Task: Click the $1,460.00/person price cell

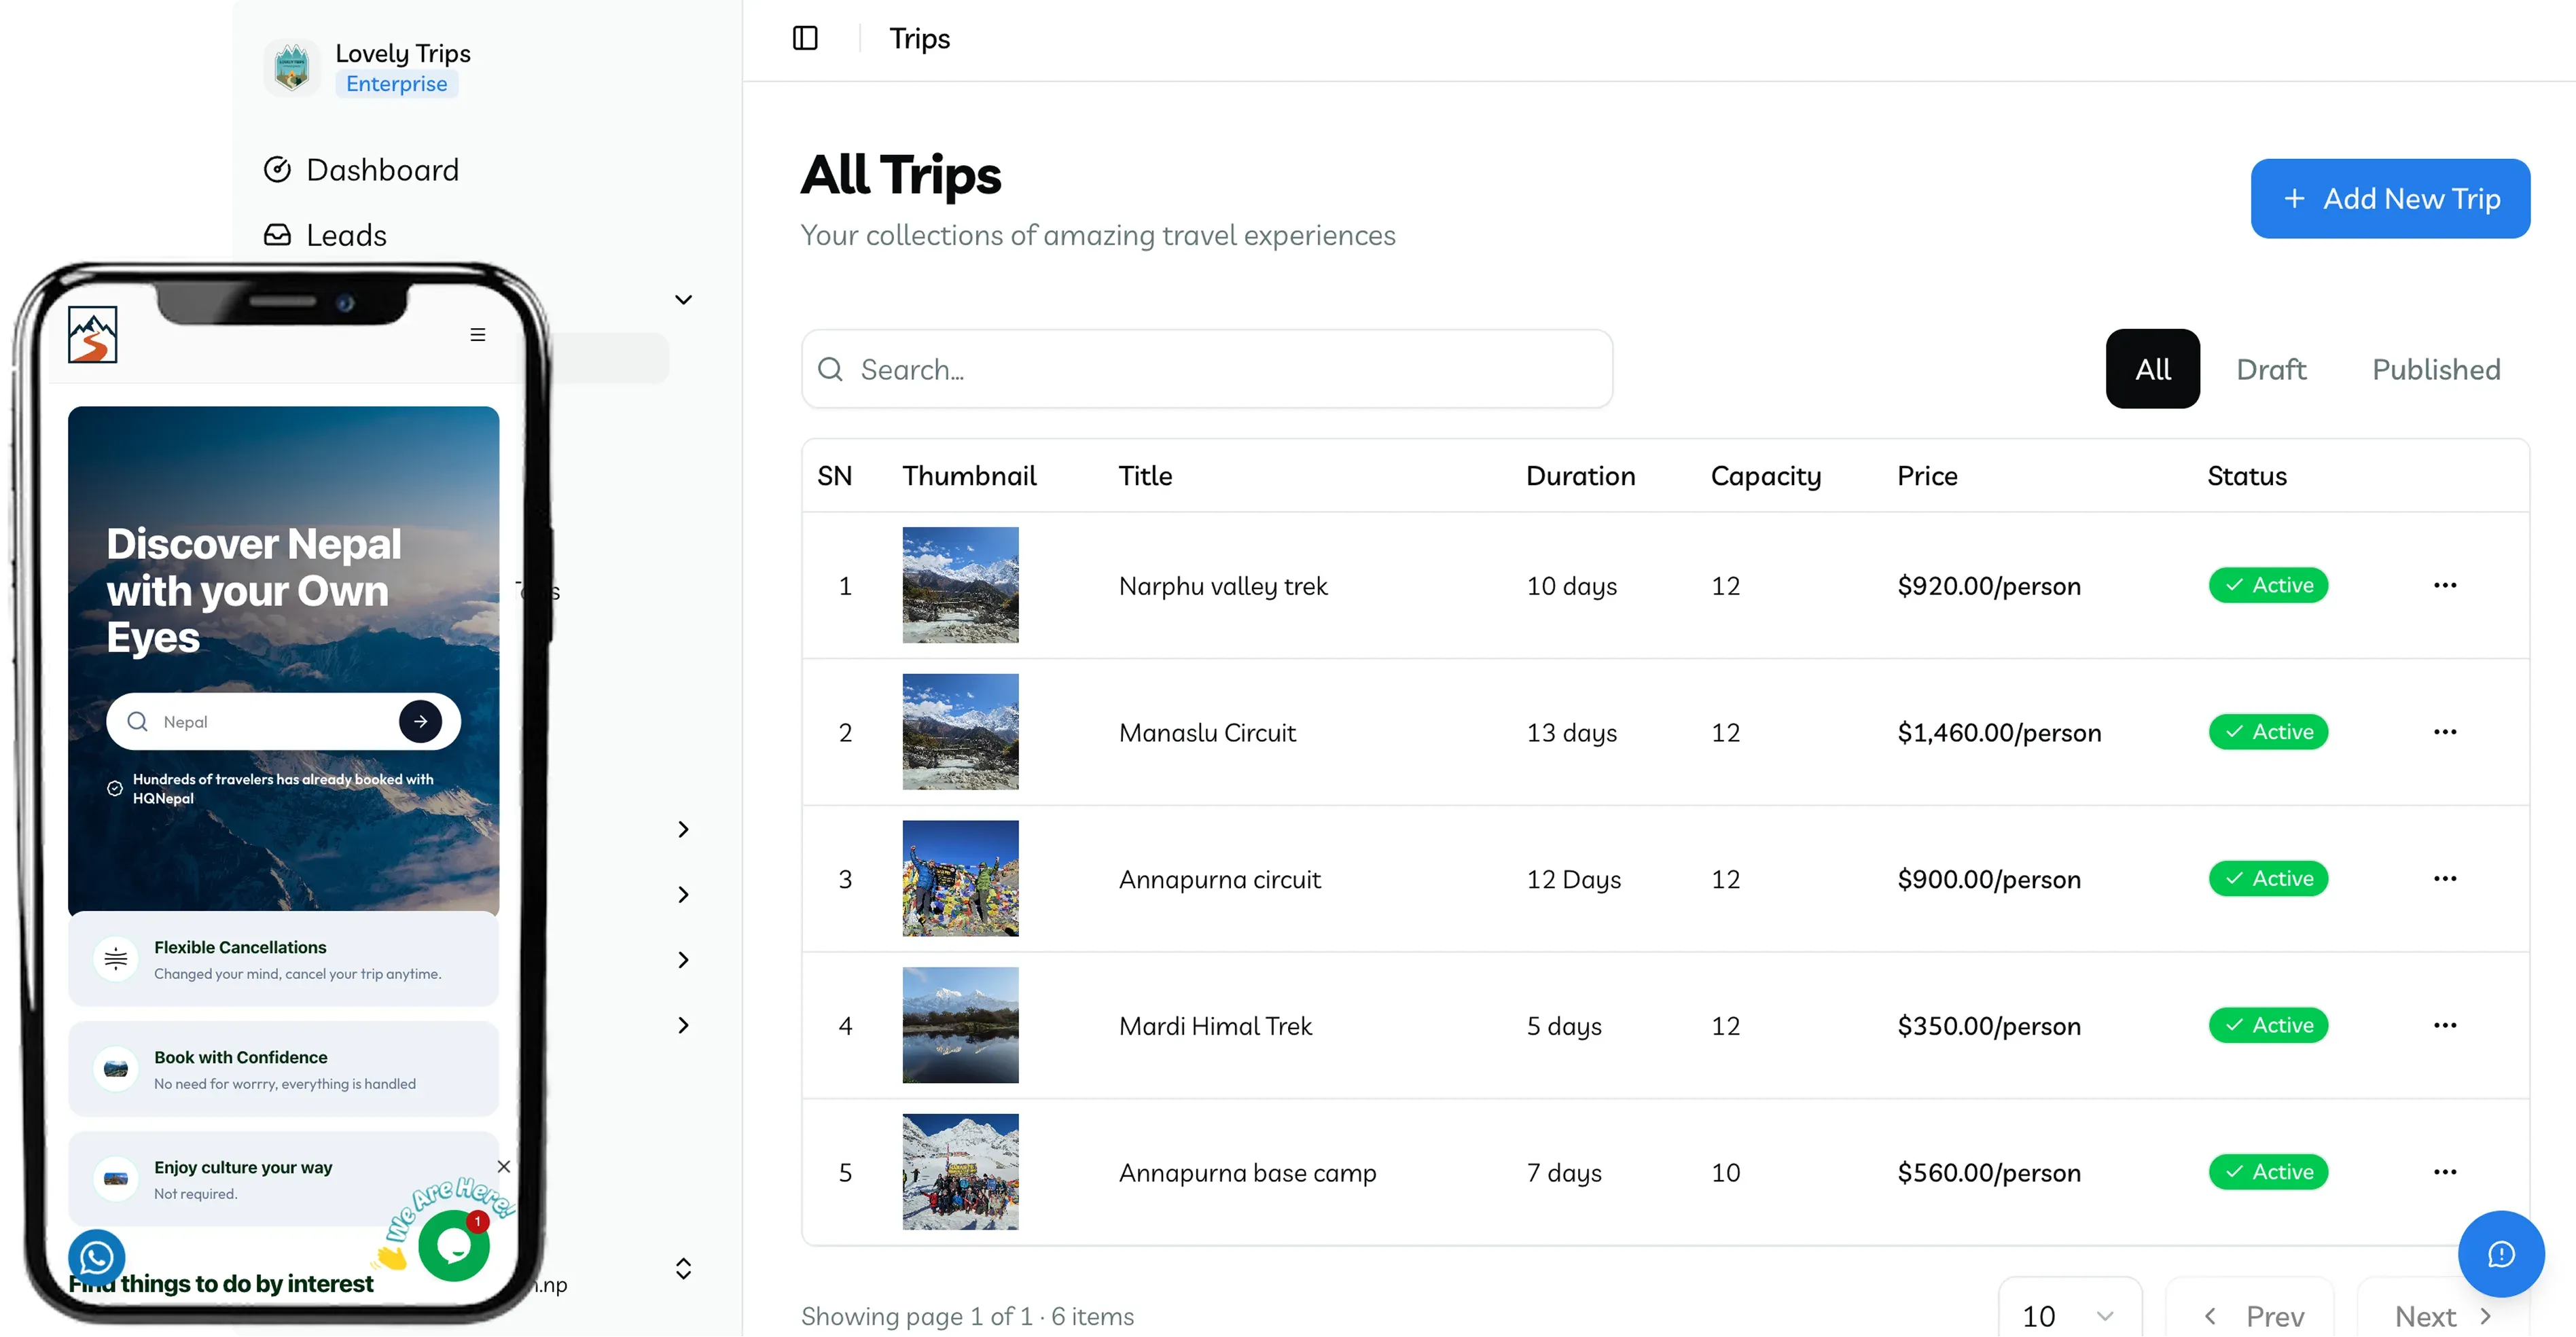Action: point(1999,732)
